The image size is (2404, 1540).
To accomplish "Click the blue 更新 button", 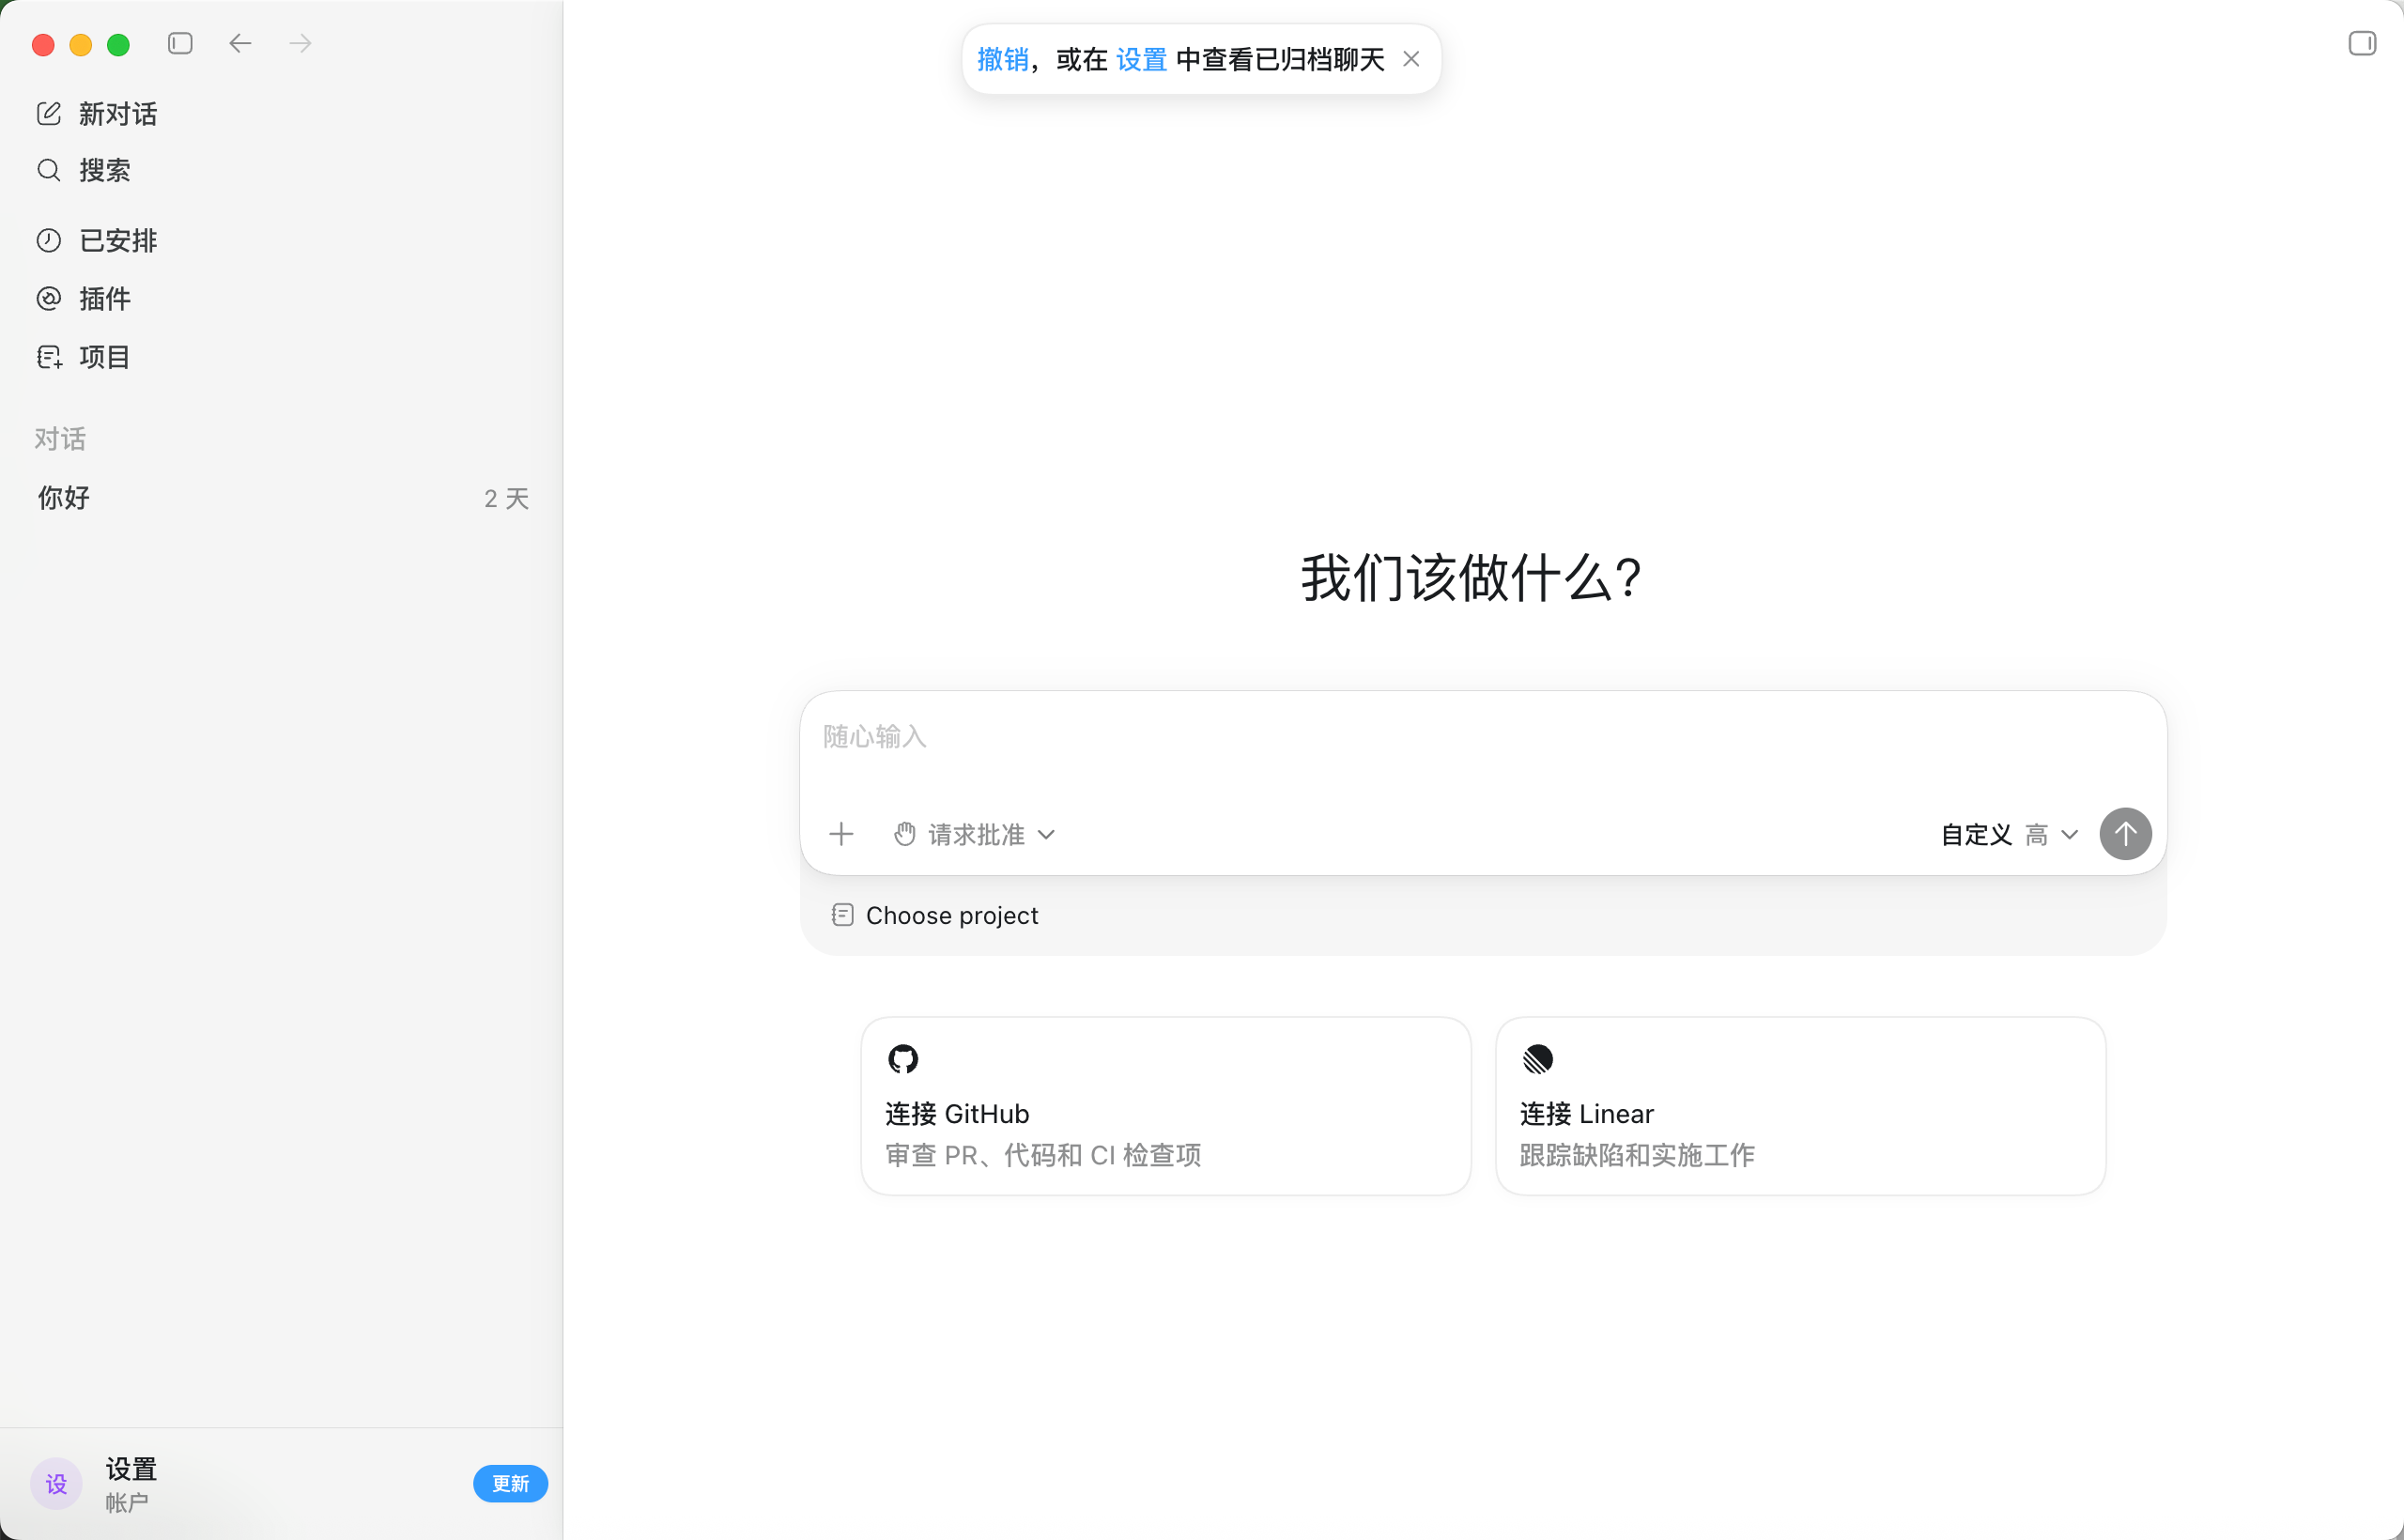I will 510,1484.
